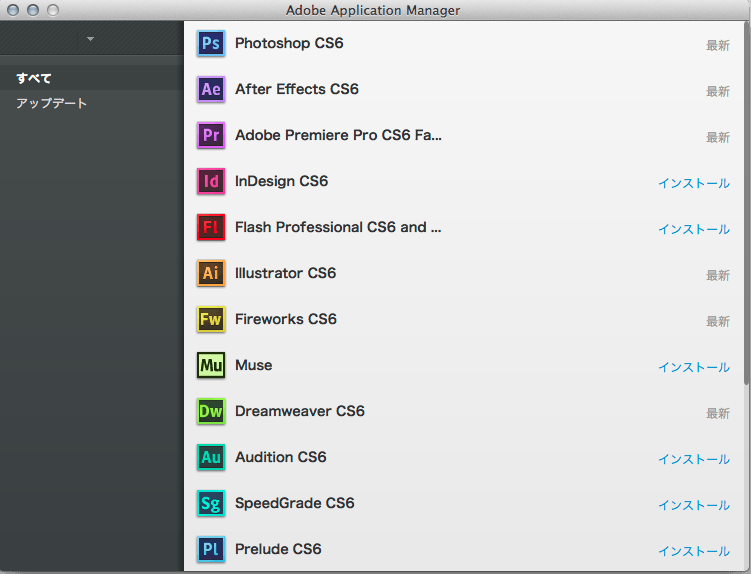Click インストール next to Muse
751x574 pixels.
pos(693,367)
